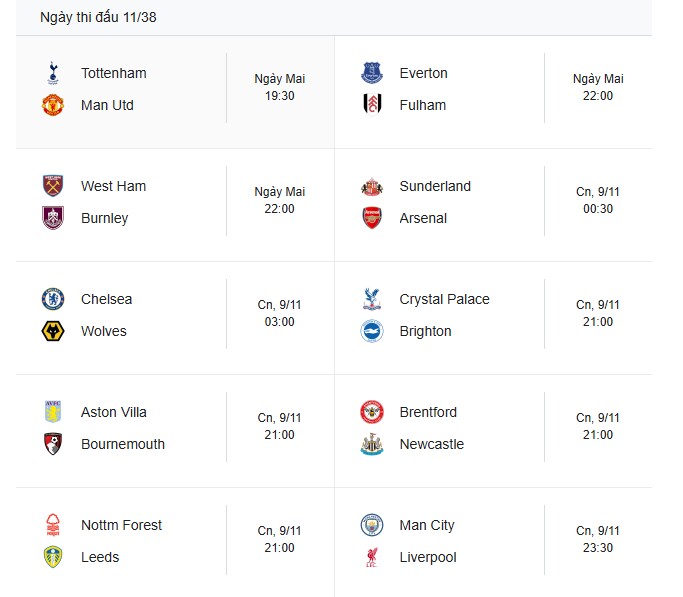The width and height of the screenshot is (683, 597).
Task: Click the Crystal Palace eagle crest
Action: click(x=372, y=299)
